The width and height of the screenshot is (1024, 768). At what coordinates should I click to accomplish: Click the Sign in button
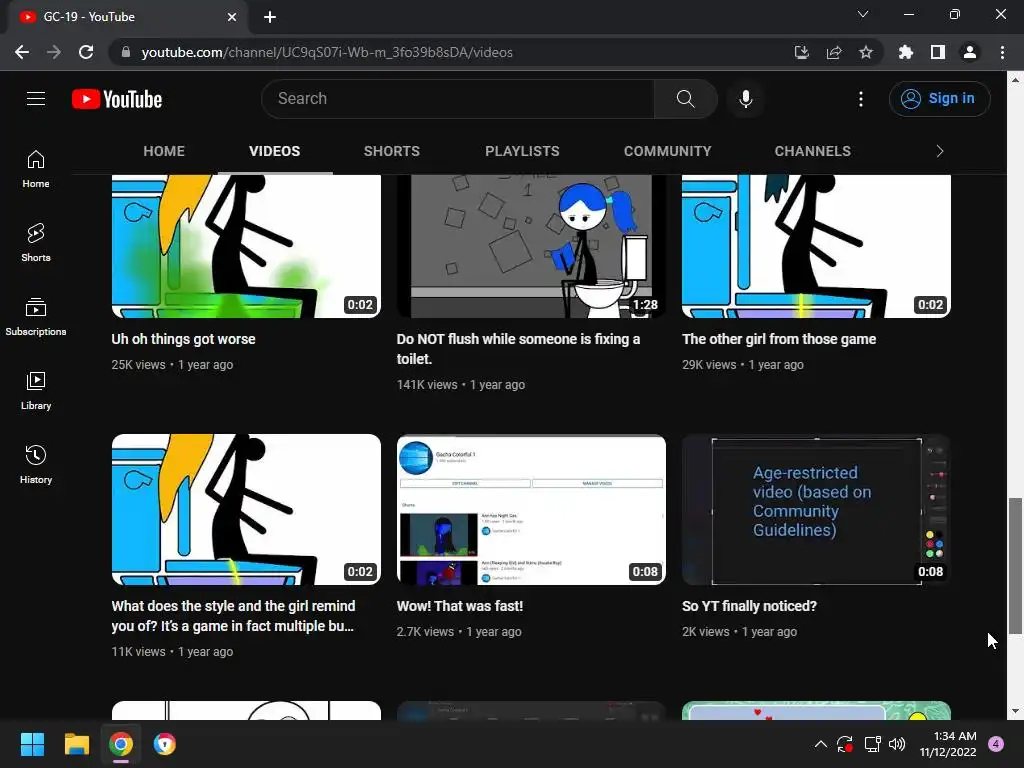tap(939, 99)
